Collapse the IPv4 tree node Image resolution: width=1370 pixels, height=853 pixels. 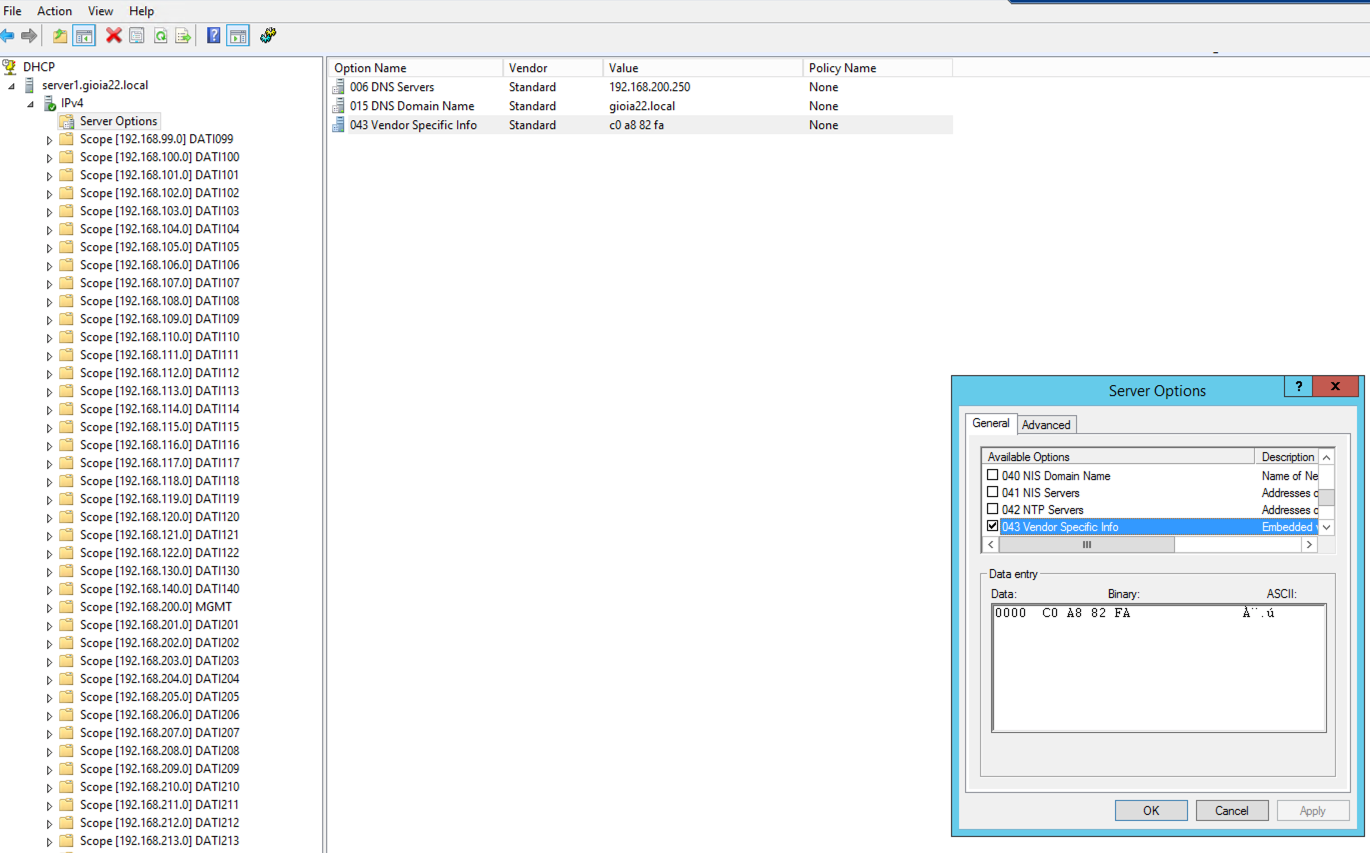[x=31, y=105]
